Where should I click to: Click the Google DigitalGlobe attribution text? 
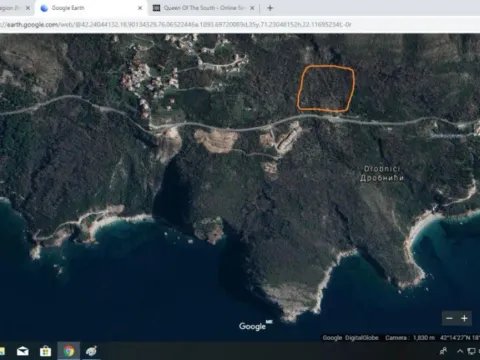pyautogui.click(x=350, y=338)
